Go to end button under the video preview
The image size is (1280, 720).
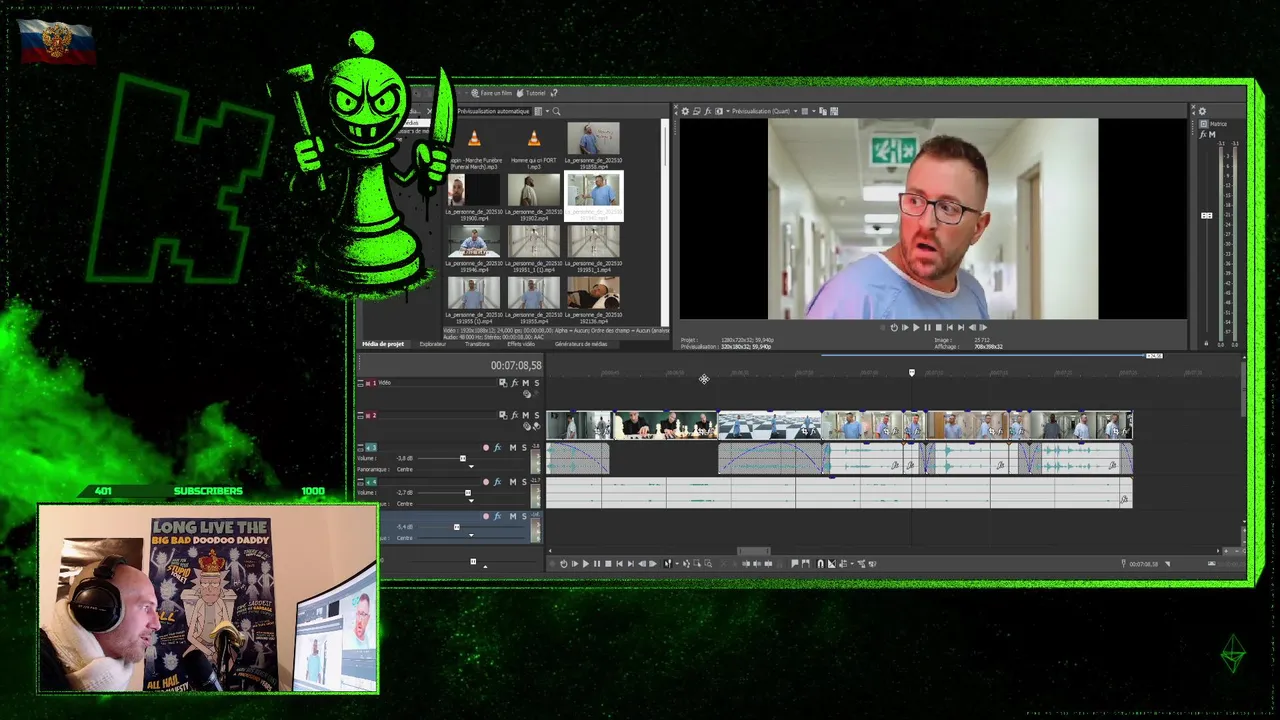click(960, 327)
